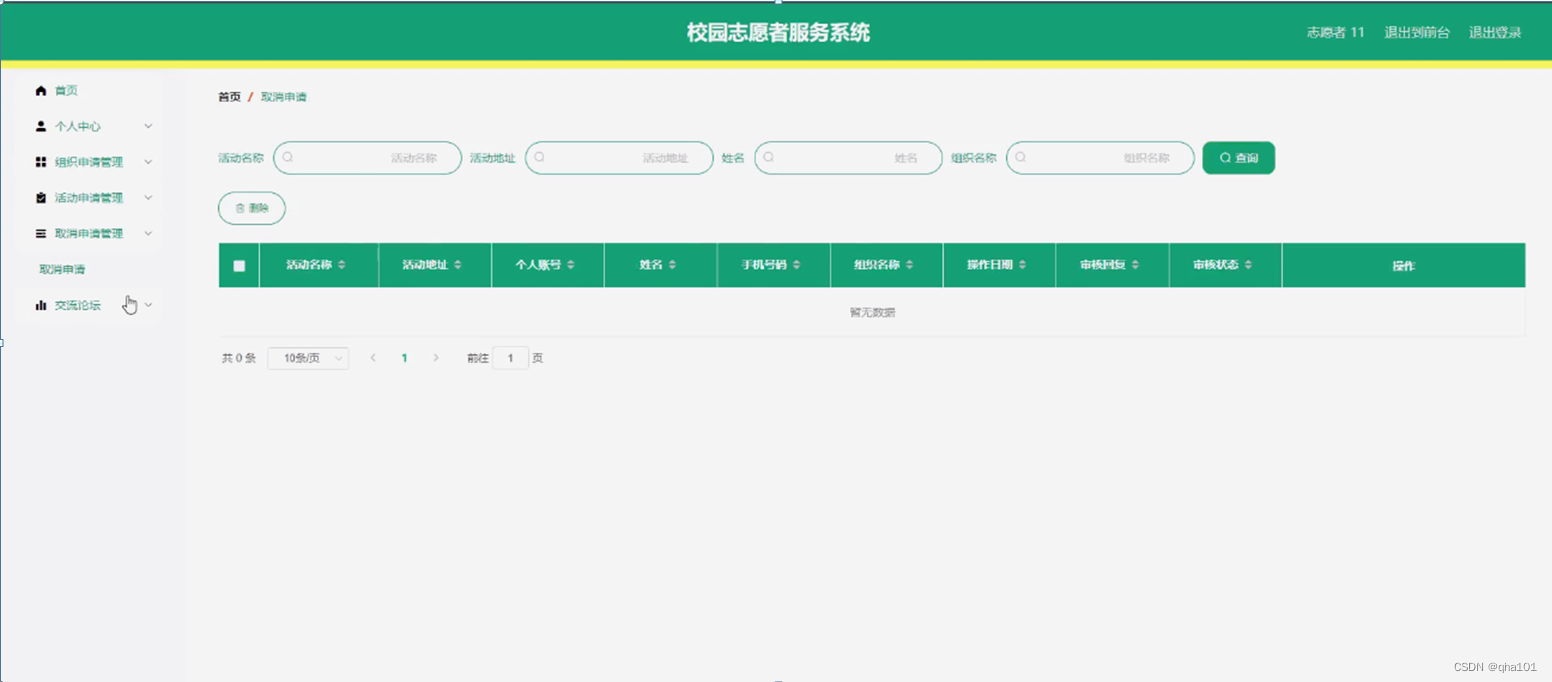
Task: Click the clipboard icon for 活动申请管理
Action: click(x=41, y=198)
